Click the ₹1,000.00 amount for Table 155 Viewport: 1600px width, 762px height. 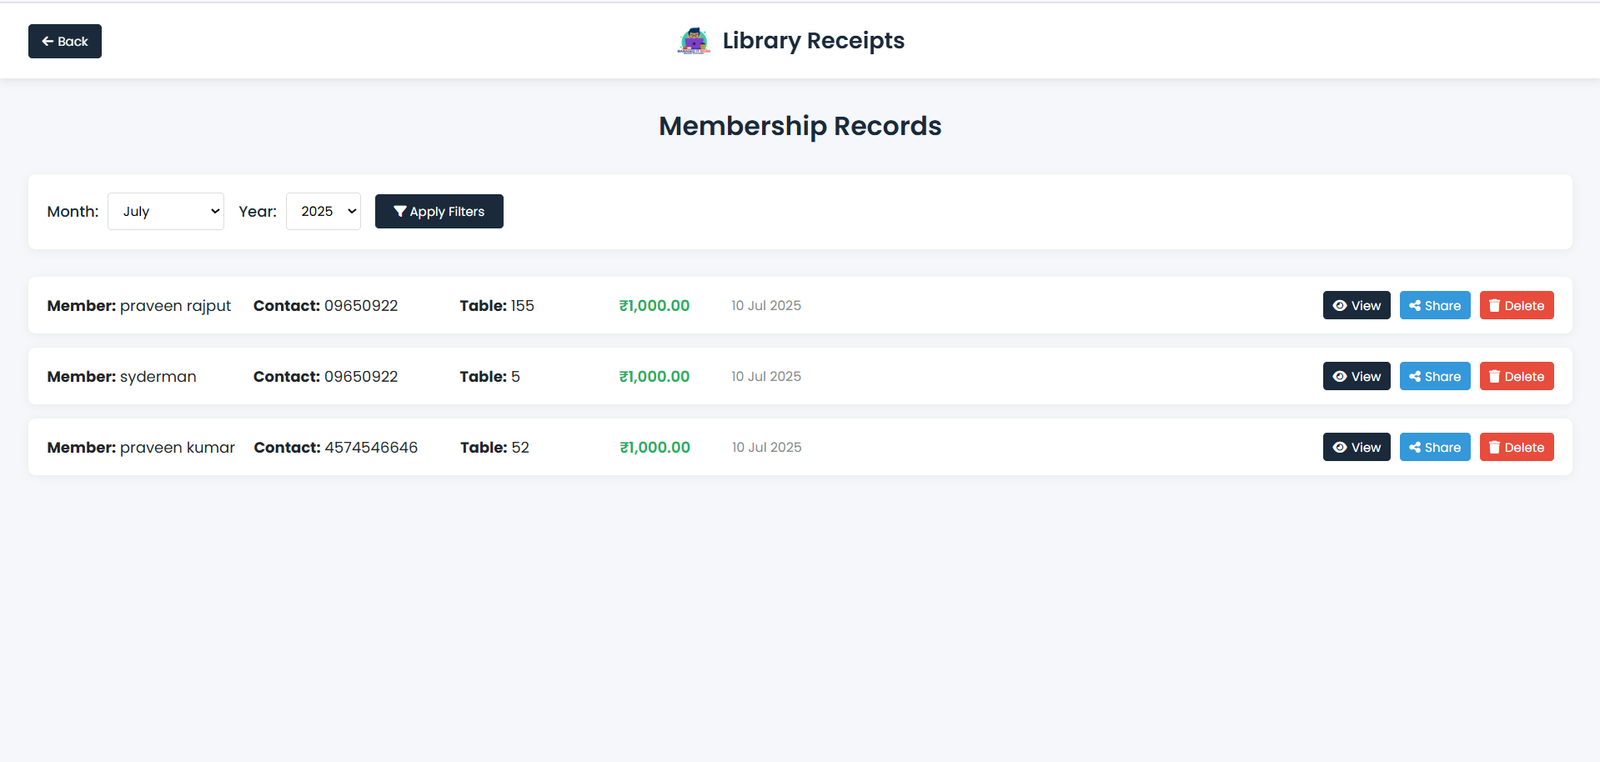pyautogui.click(x=654, y=305)
